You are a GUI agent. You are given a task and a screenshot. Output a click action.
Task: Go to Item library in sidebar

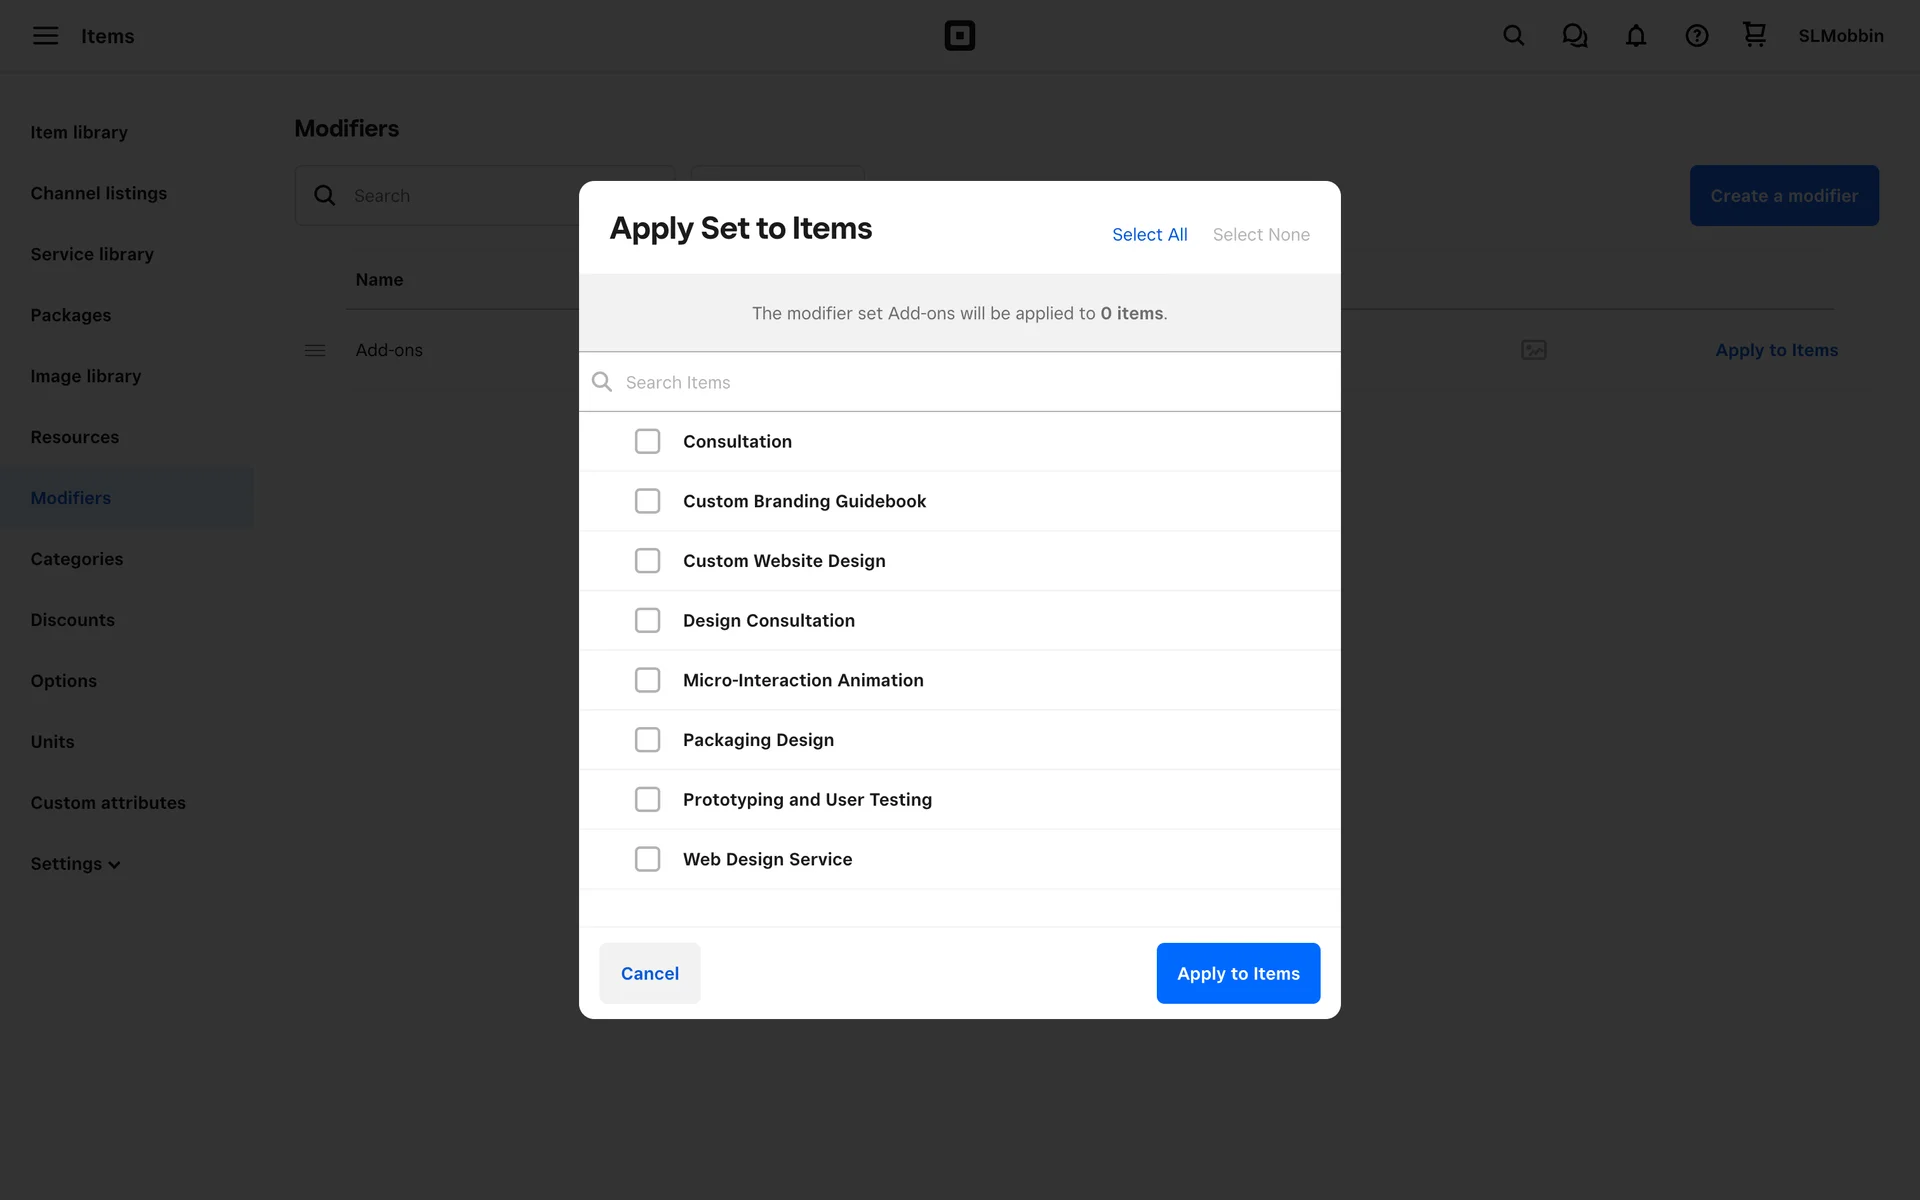point(79,132)
